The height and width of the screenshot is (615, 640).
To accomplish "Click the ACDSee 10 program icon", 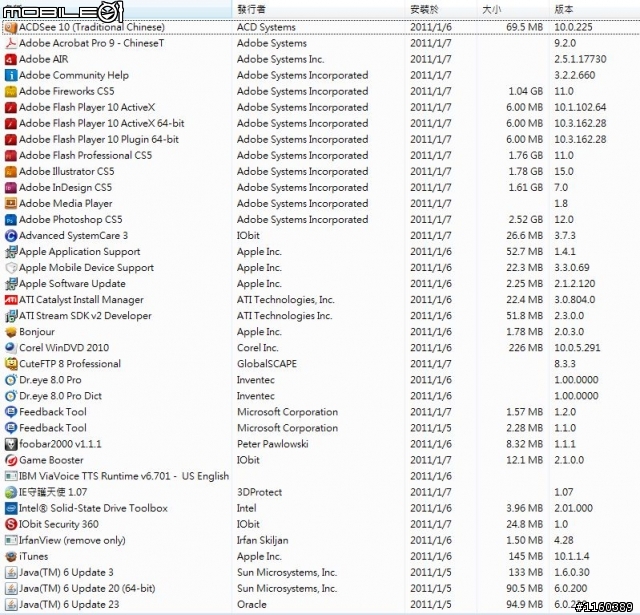I will coord(11,27).
